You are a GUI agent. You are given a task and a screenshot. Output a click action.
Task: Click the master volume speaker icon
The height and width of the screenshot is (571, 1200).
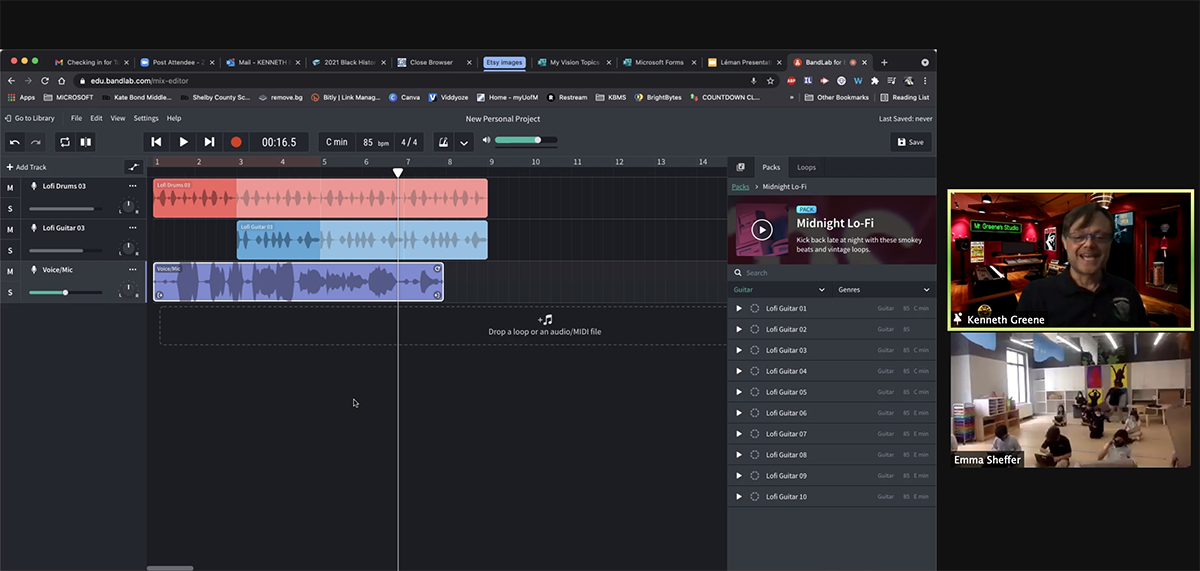tap(486, 140)
